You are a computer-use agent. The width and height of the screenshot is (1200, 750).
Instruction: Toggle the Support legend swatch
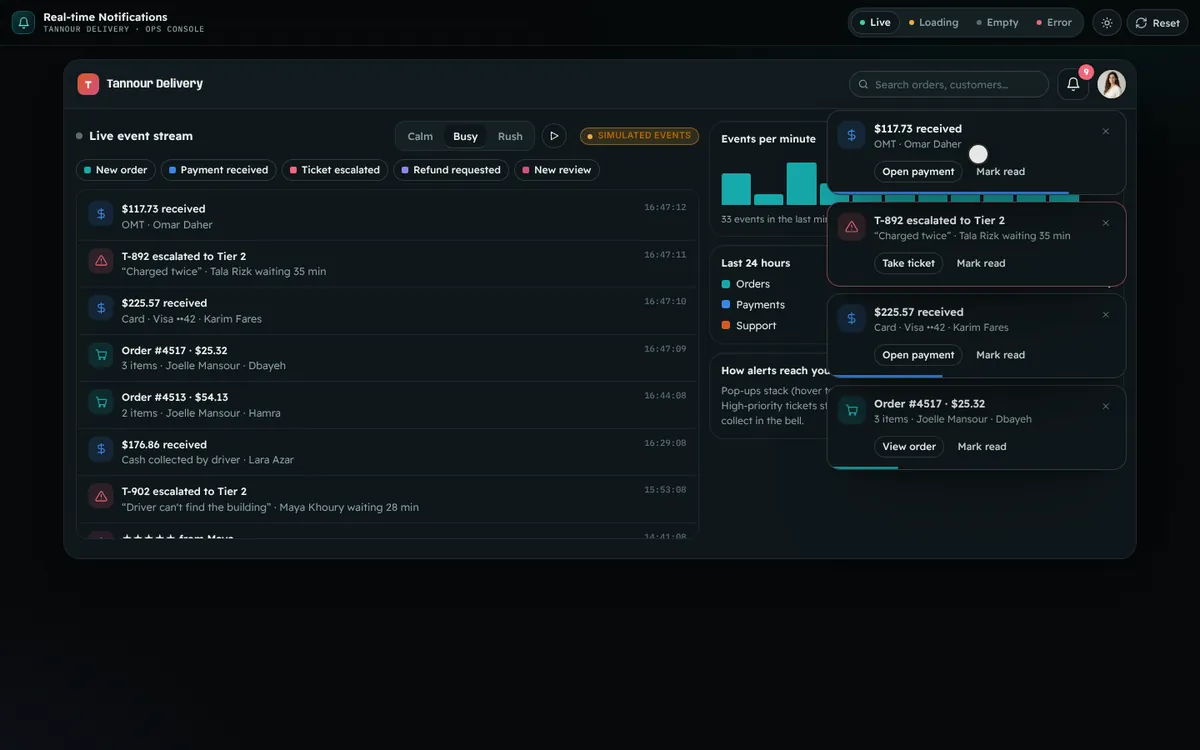pos(726,326)
